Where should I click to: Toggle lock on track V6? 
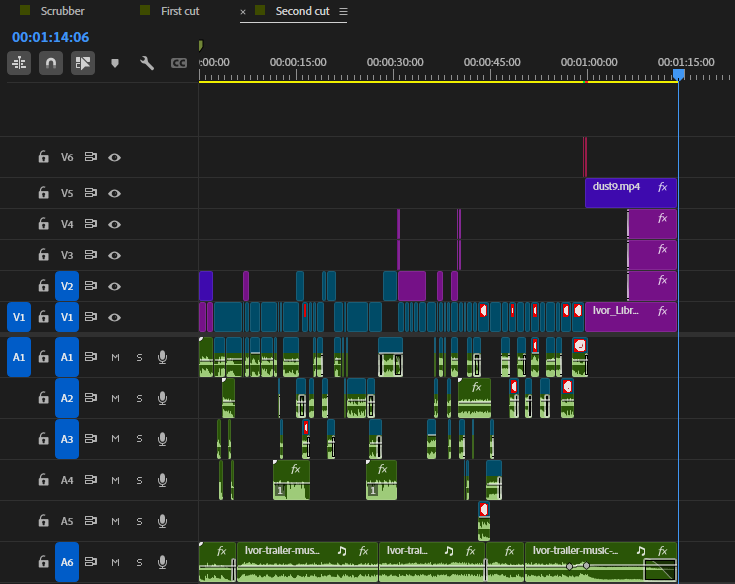43,157
